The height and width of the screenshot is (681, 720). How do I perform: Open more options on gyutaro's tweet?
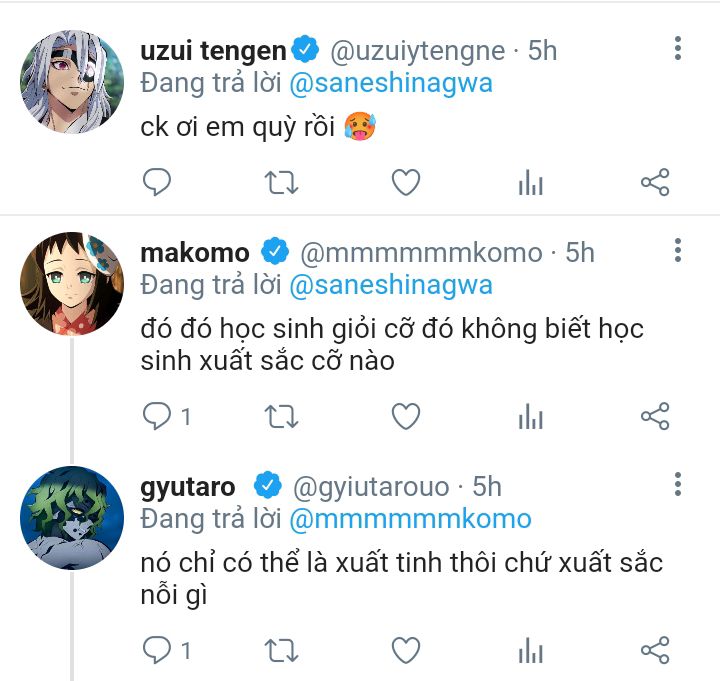tap(678, 485)
